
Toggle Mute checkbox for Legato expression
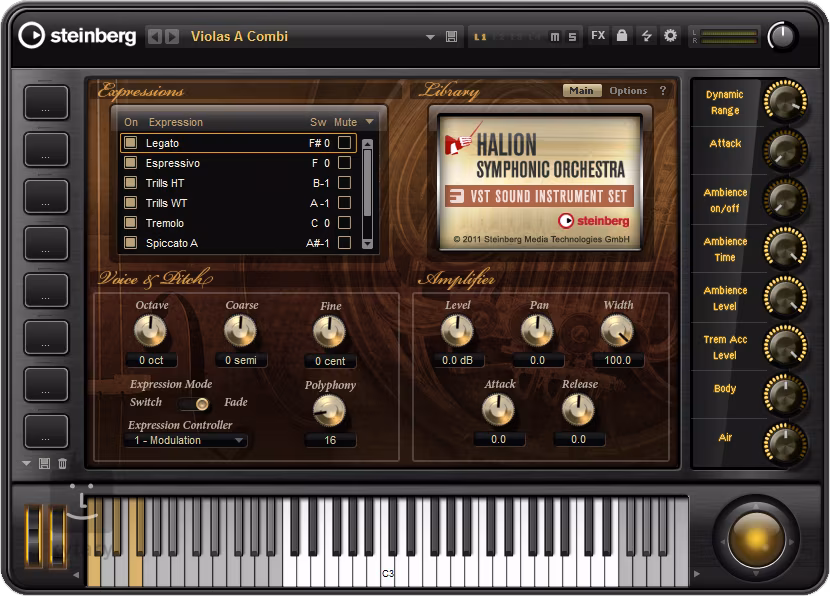pyautogui.click(x=344, y=143)
